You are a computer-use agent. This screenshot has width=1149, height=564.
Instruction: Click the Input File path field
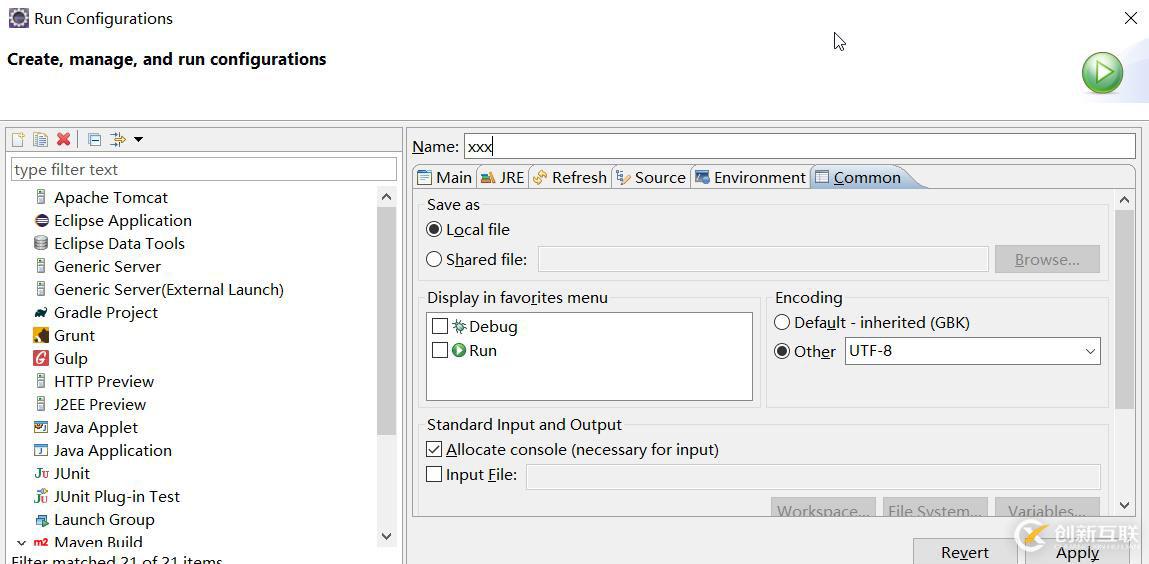tap(813, 476)
